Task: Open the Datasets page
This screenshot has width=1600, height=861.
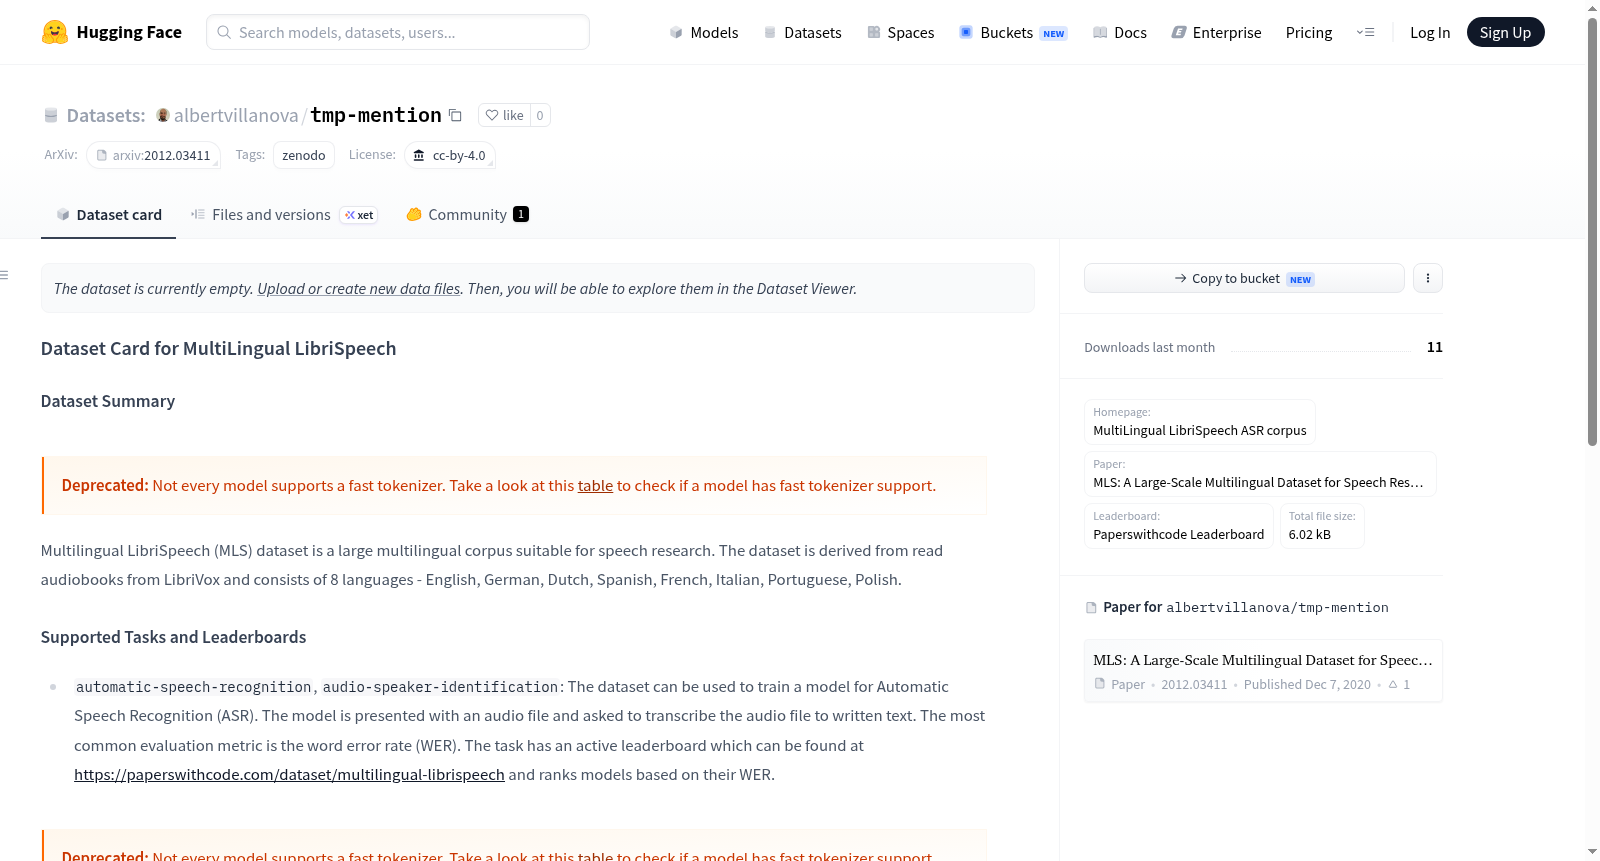Action: (802, 32)
